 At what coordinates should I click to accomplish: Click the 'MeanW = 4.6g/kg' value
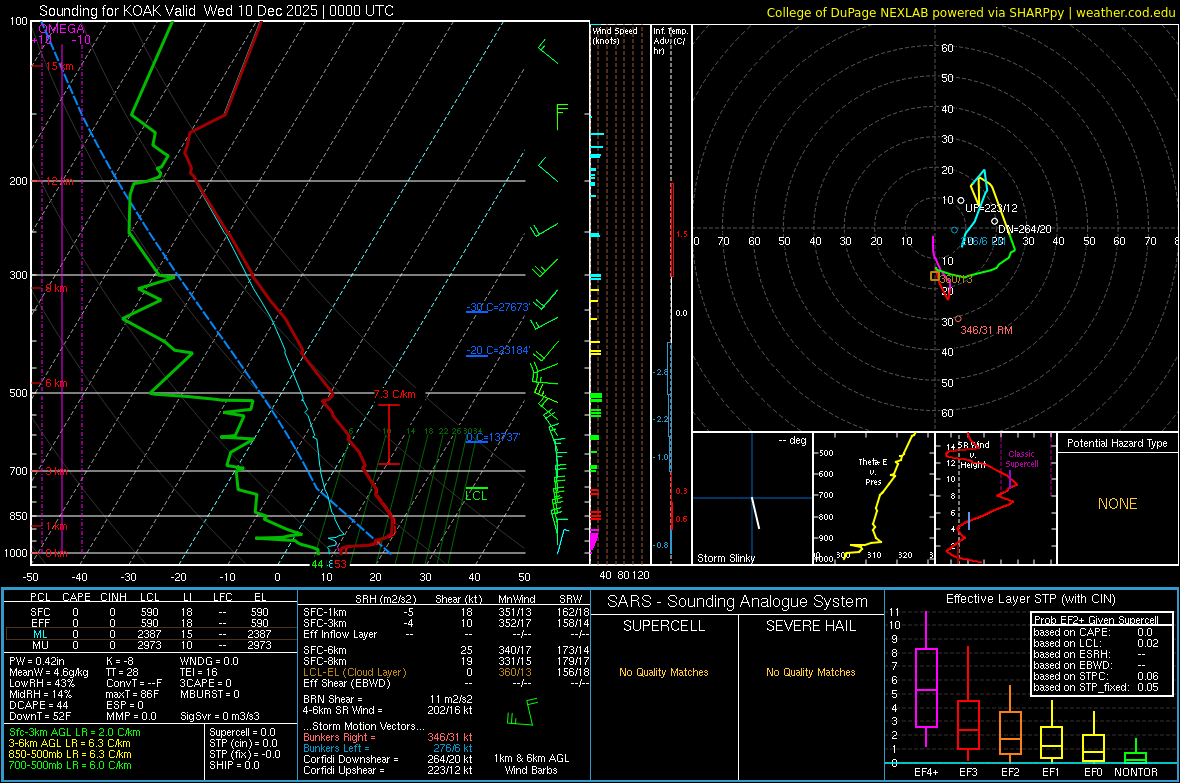[x=48, y=672]
